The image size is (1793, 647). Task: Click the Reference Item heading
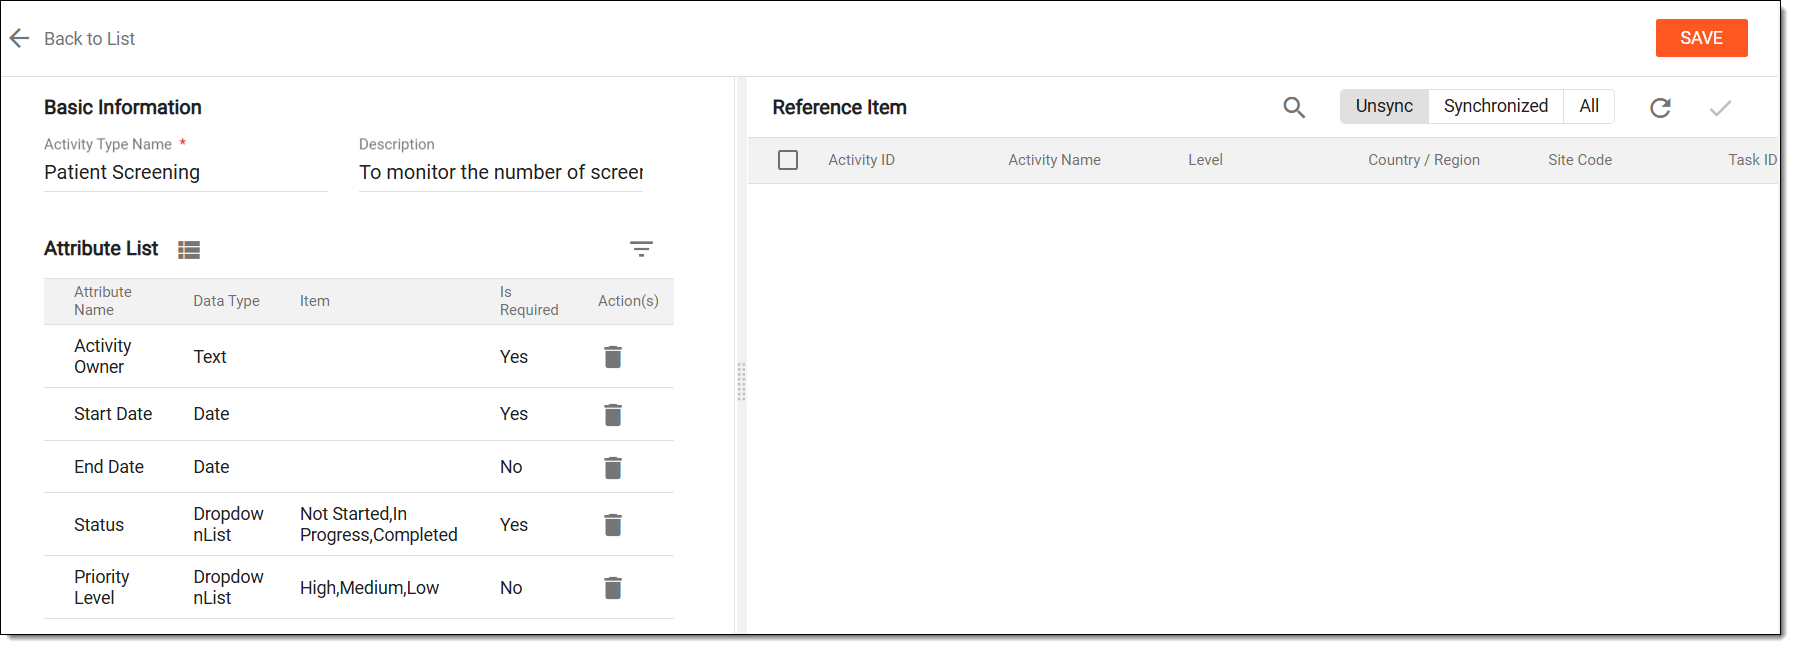click(x=839, y=107)
